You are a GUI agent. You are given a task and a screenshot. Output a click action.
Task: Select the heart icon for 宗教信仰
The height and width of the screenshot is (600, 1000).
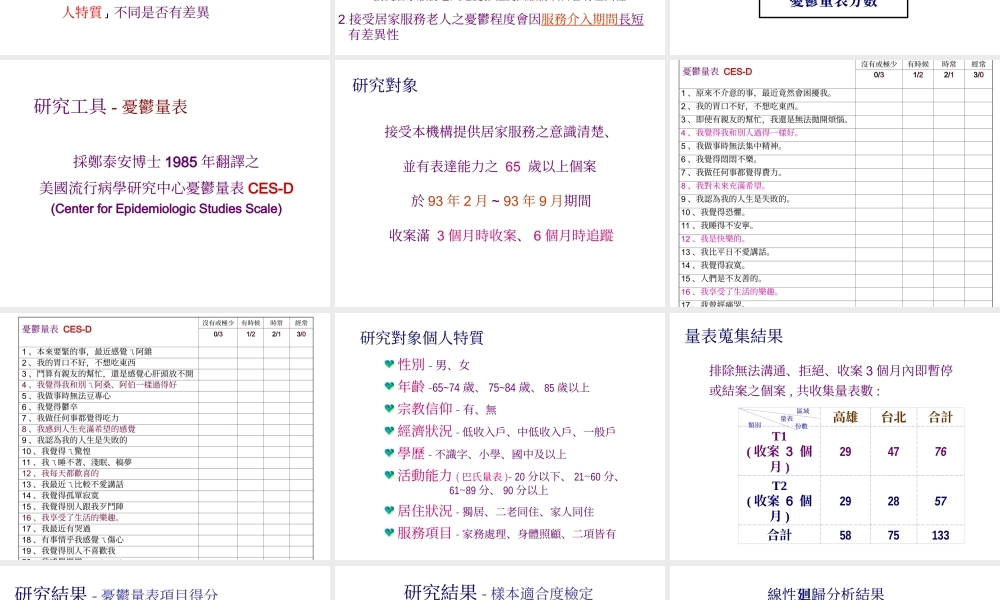pyautogui.click(x=389, y=408)
